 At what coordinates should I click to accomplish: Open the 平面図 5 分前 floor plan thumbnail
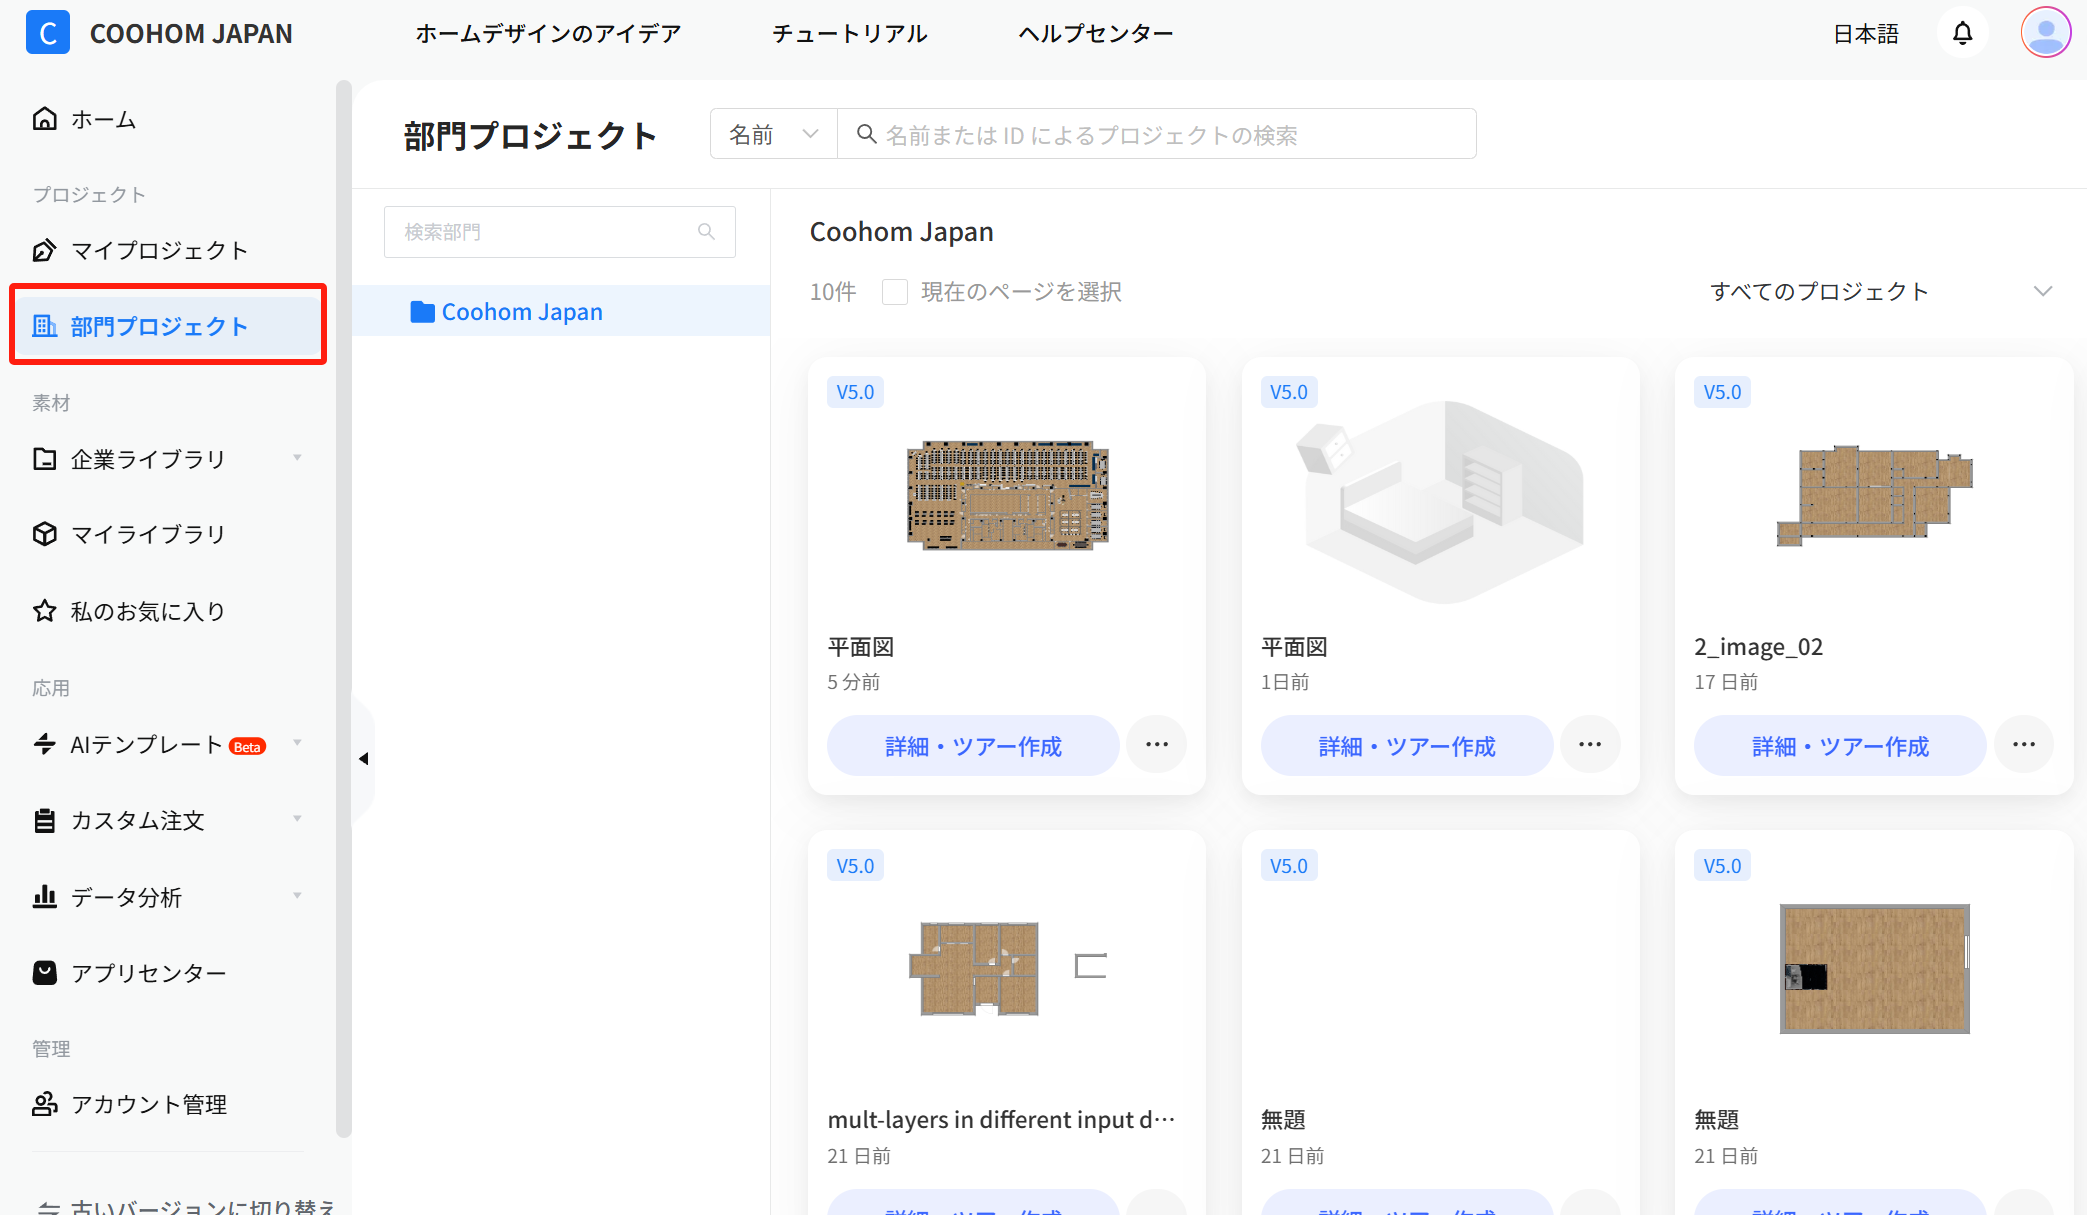[1007, 495]
